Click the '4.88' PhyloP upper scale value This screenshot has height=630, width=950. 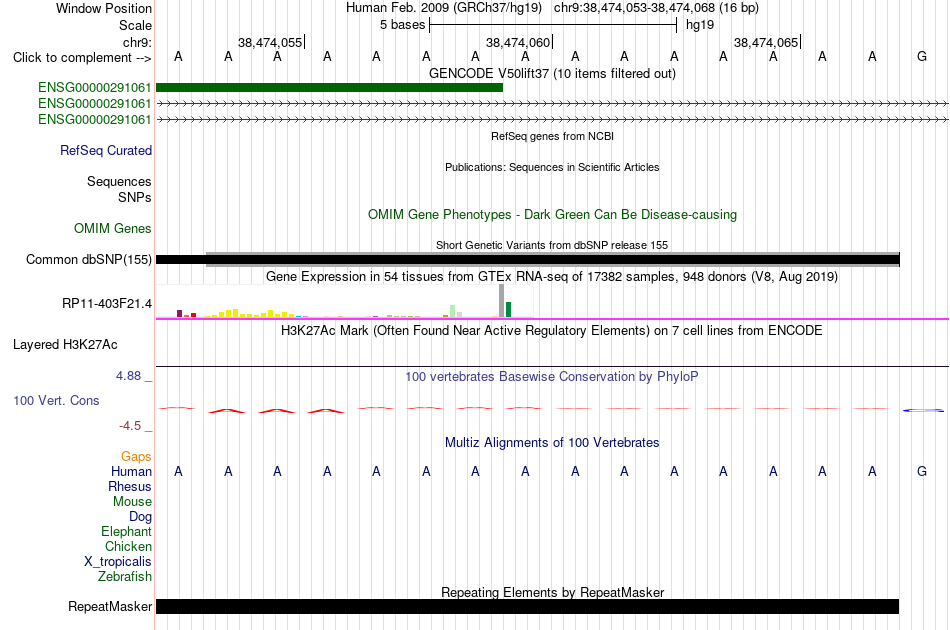pos(128,376)
